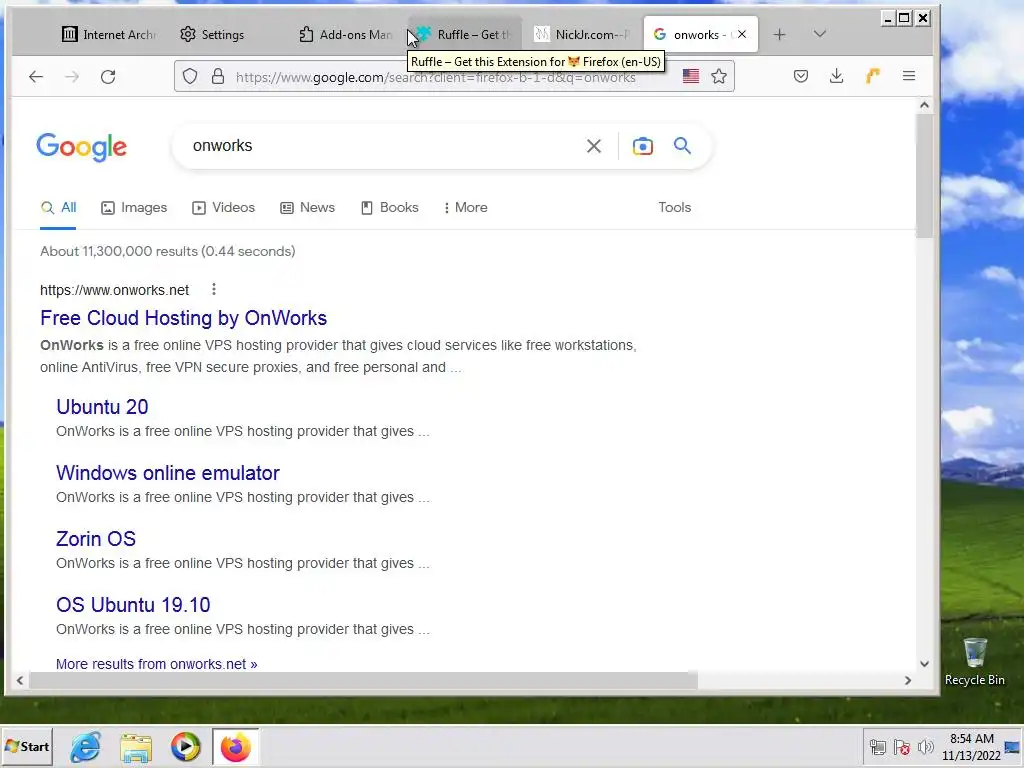Image resolution: width=1024 pixels, height=768 pixels.
Task: Switch to the NickJr.com tab
Action: (583, 35)
